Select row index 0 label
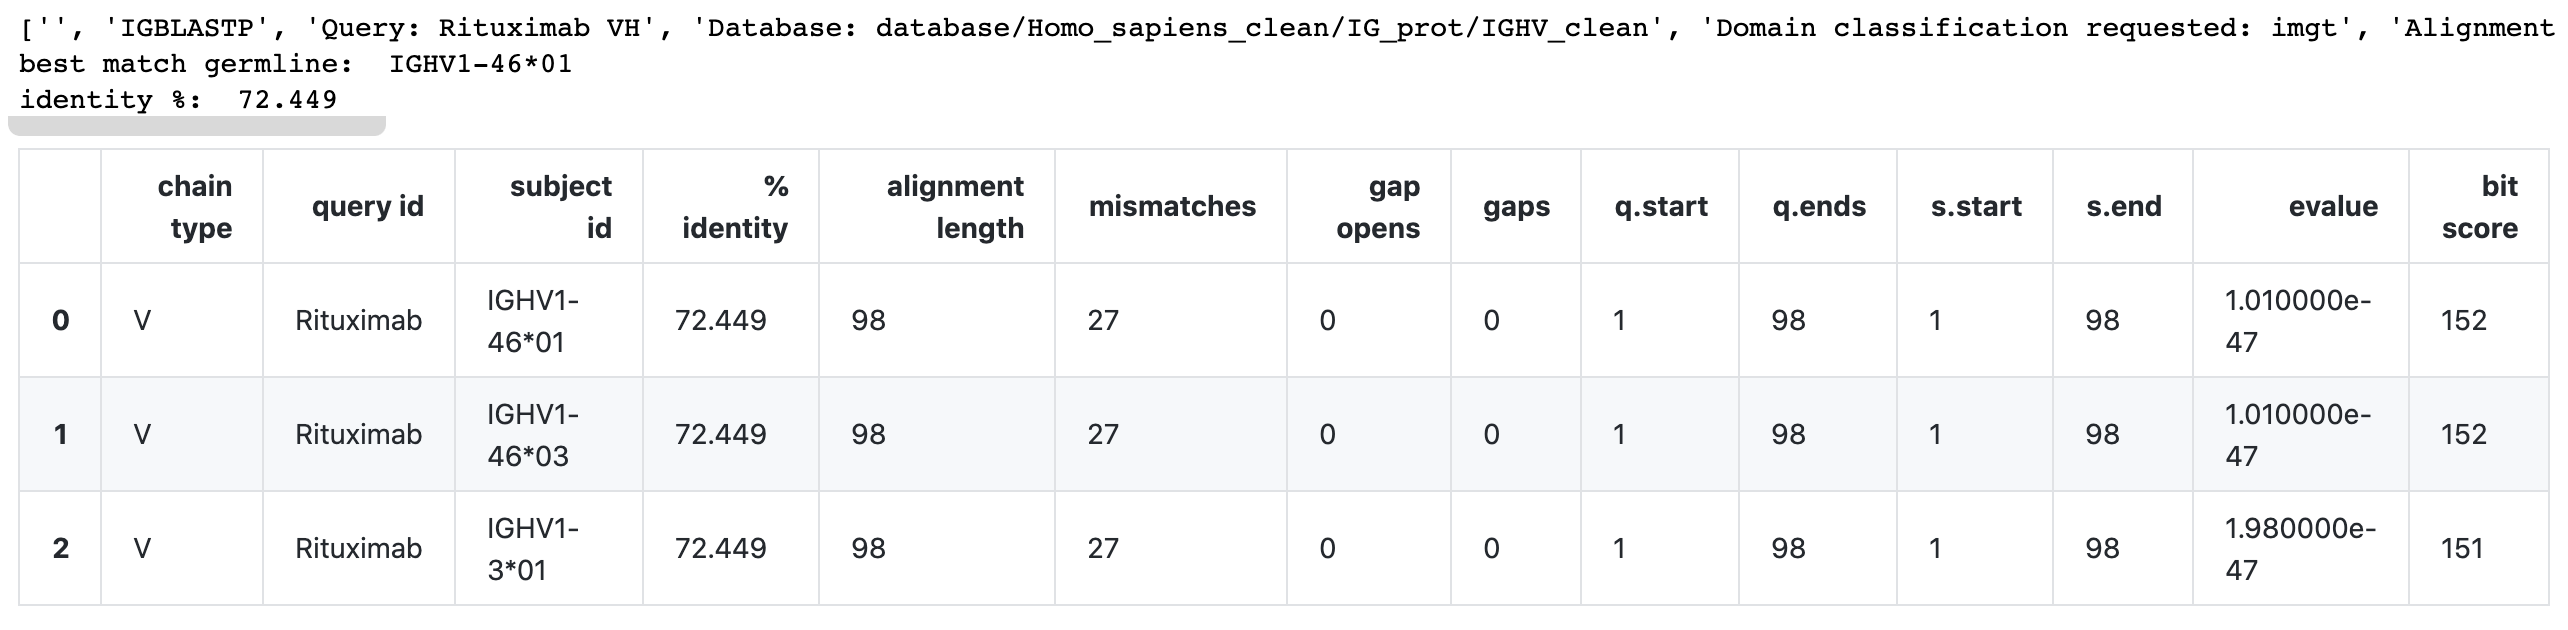The image size is (2568, 630). (60, 321)
